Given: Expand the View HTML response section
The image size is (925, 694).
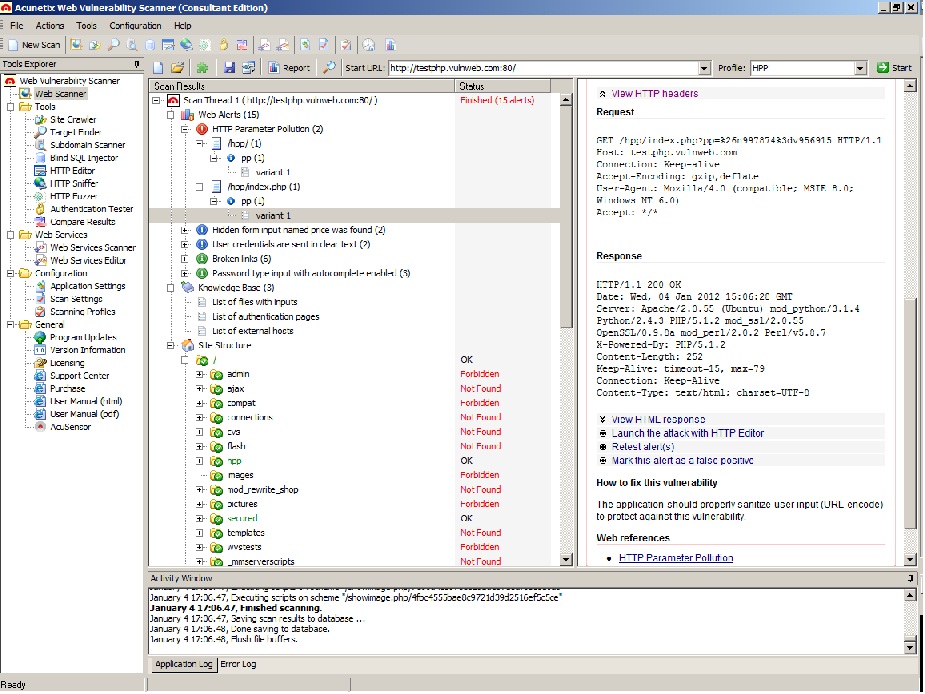Looking at the screenshot, I should tap(651, 420).
